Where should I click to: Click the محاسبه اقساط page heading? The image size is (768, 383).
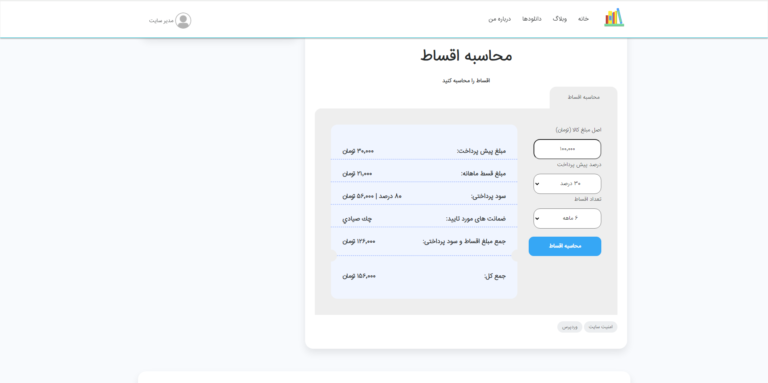466,56
